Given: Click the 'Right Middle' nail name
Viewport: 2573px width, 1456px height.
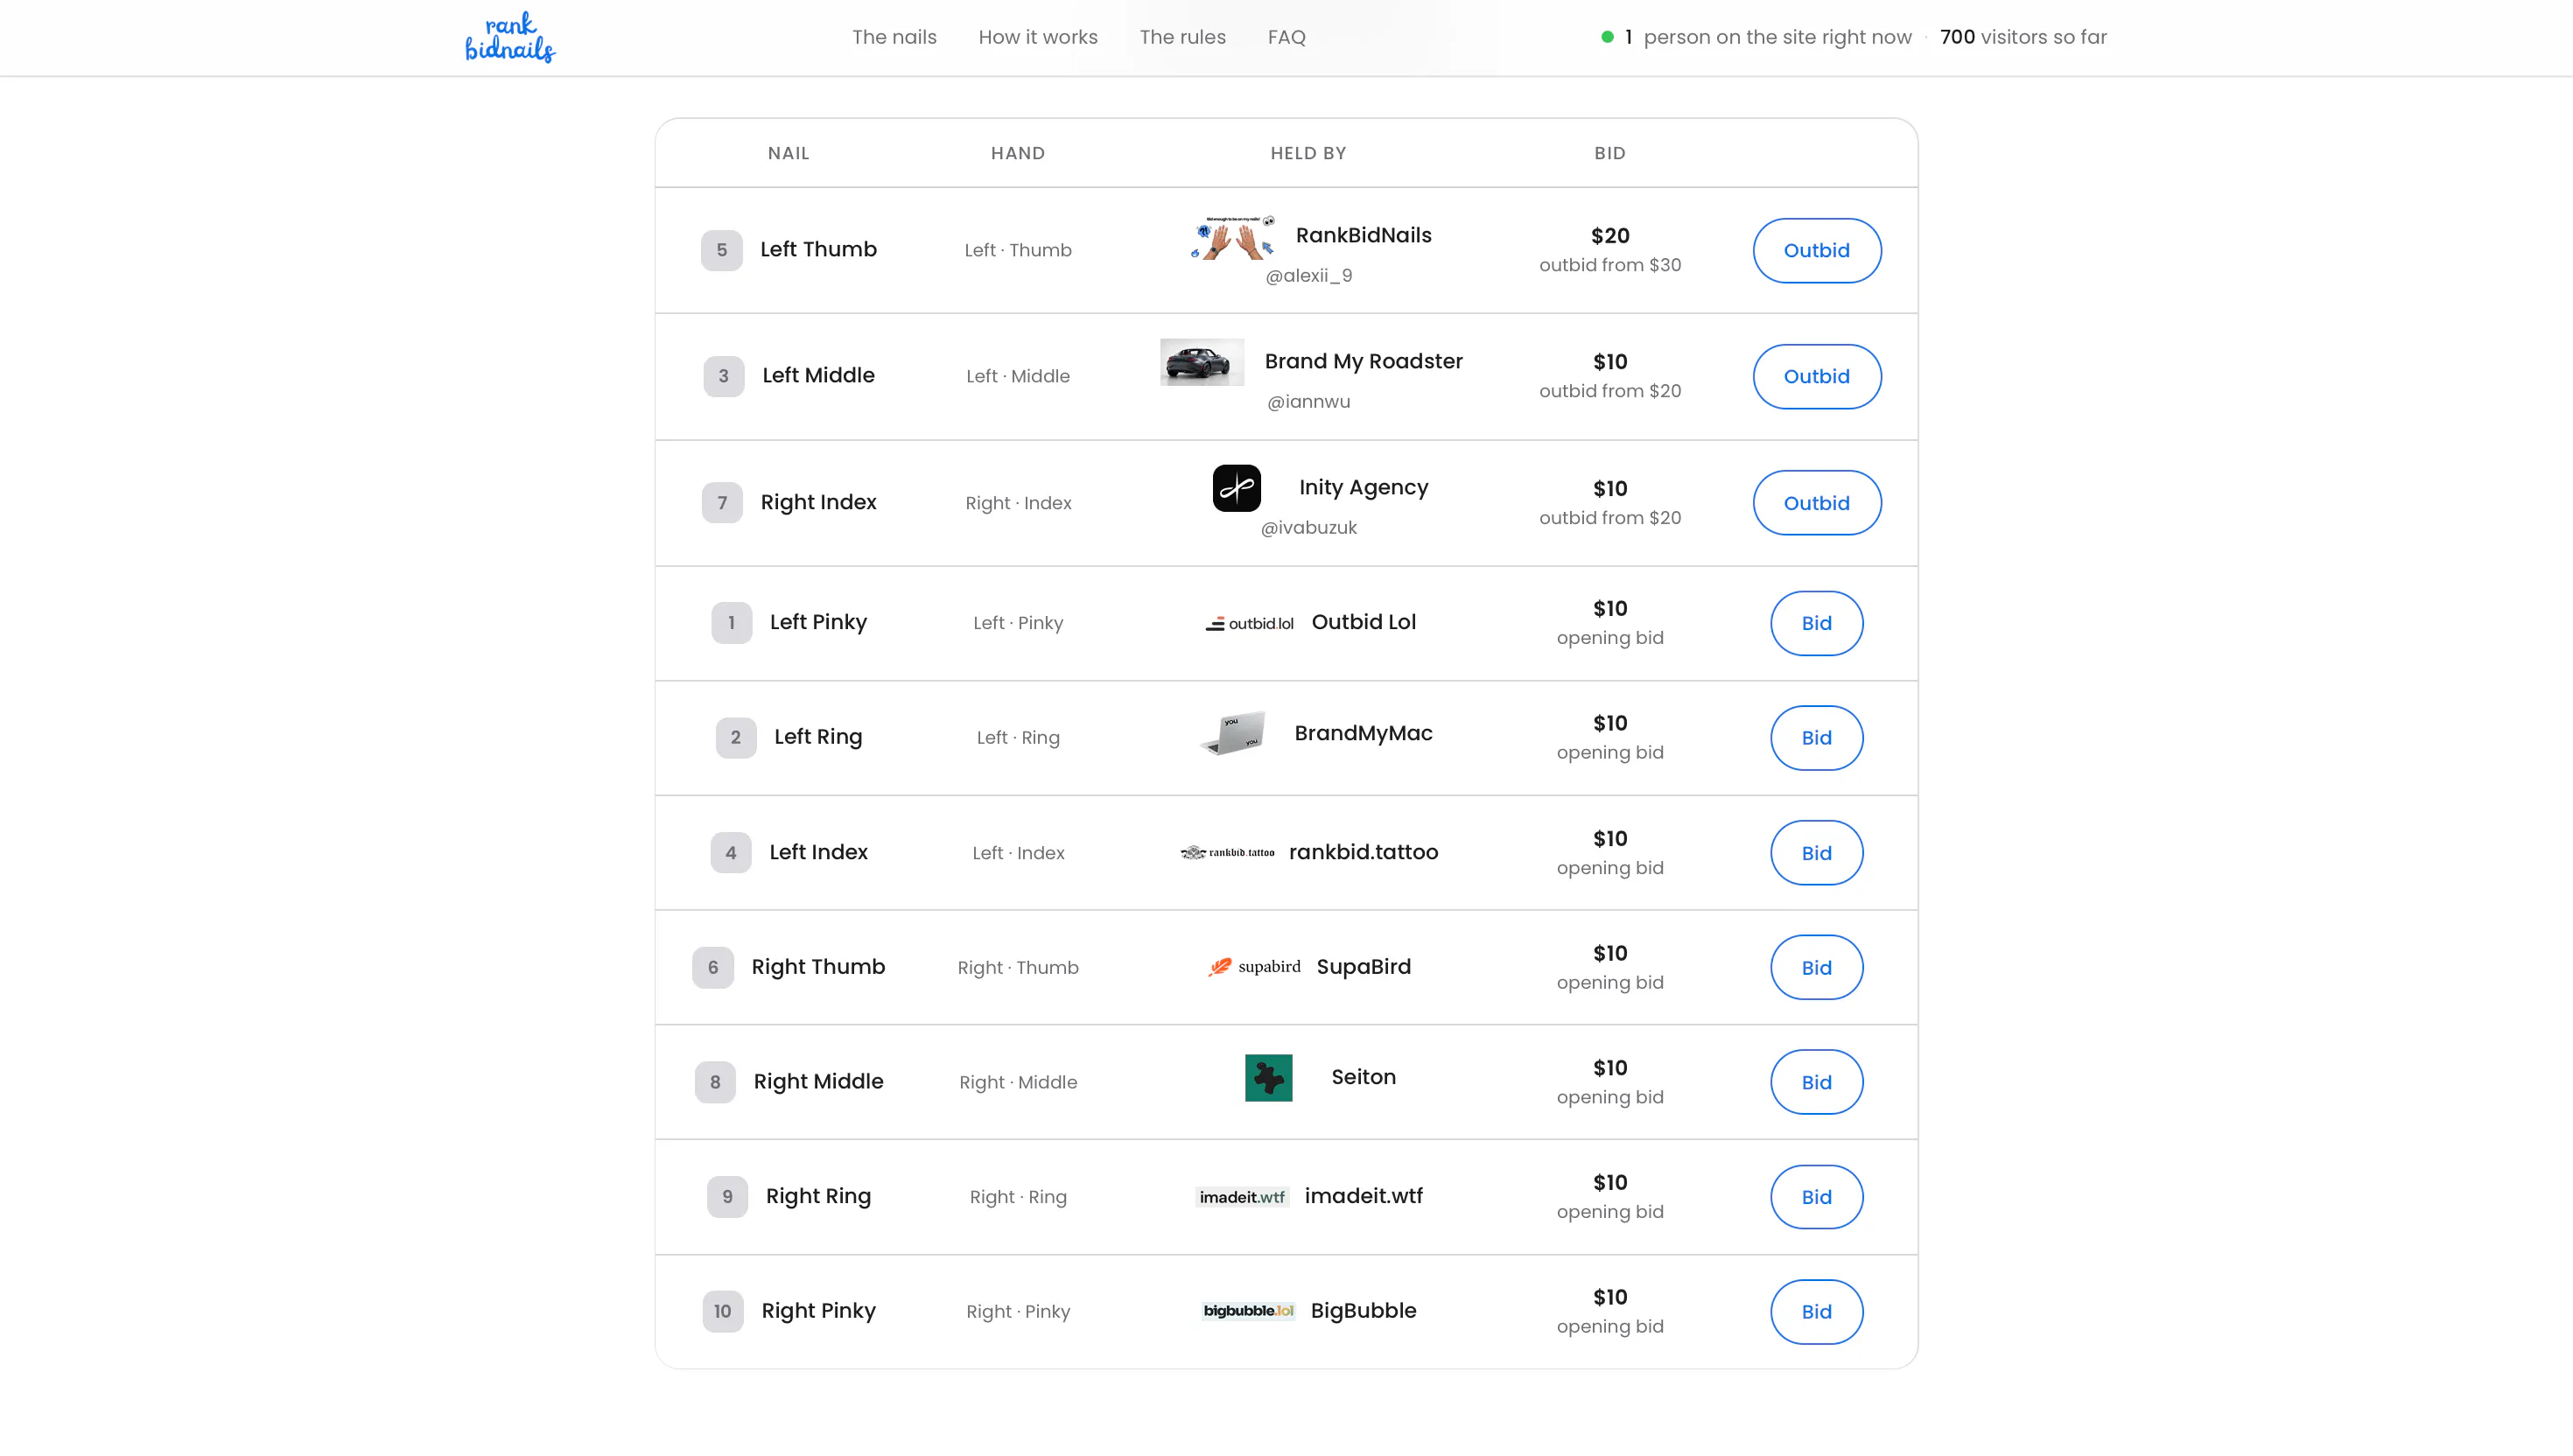Looking at the screenshot, I should pos(818,1081).
